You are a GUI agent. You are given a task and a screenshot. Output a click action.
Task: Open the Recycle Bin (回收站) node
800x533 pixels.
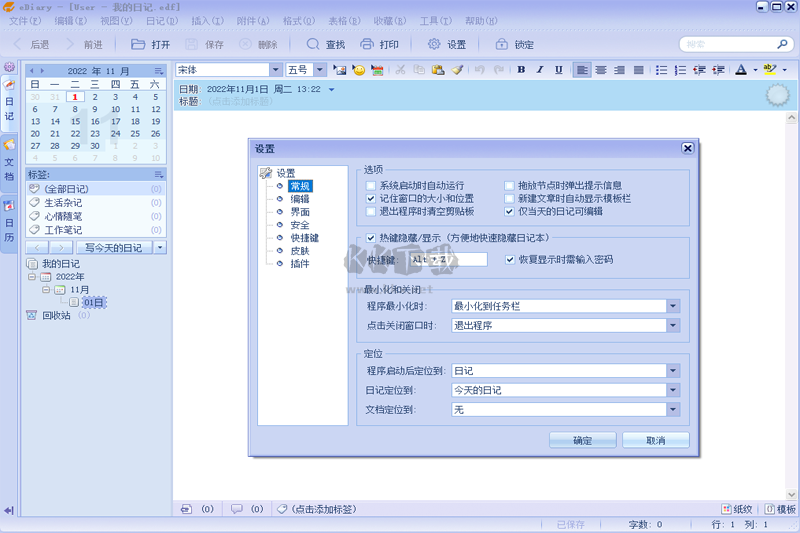[x=56, y=315]
